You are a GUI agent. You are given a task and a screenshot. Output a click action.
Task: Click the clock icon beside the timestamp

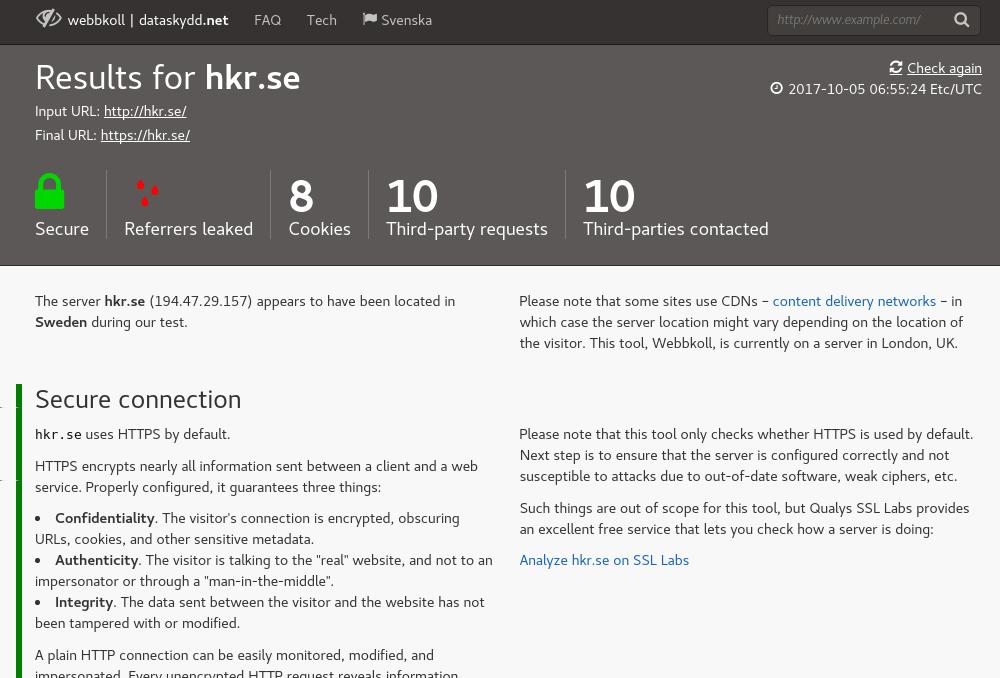click(776, 88)
